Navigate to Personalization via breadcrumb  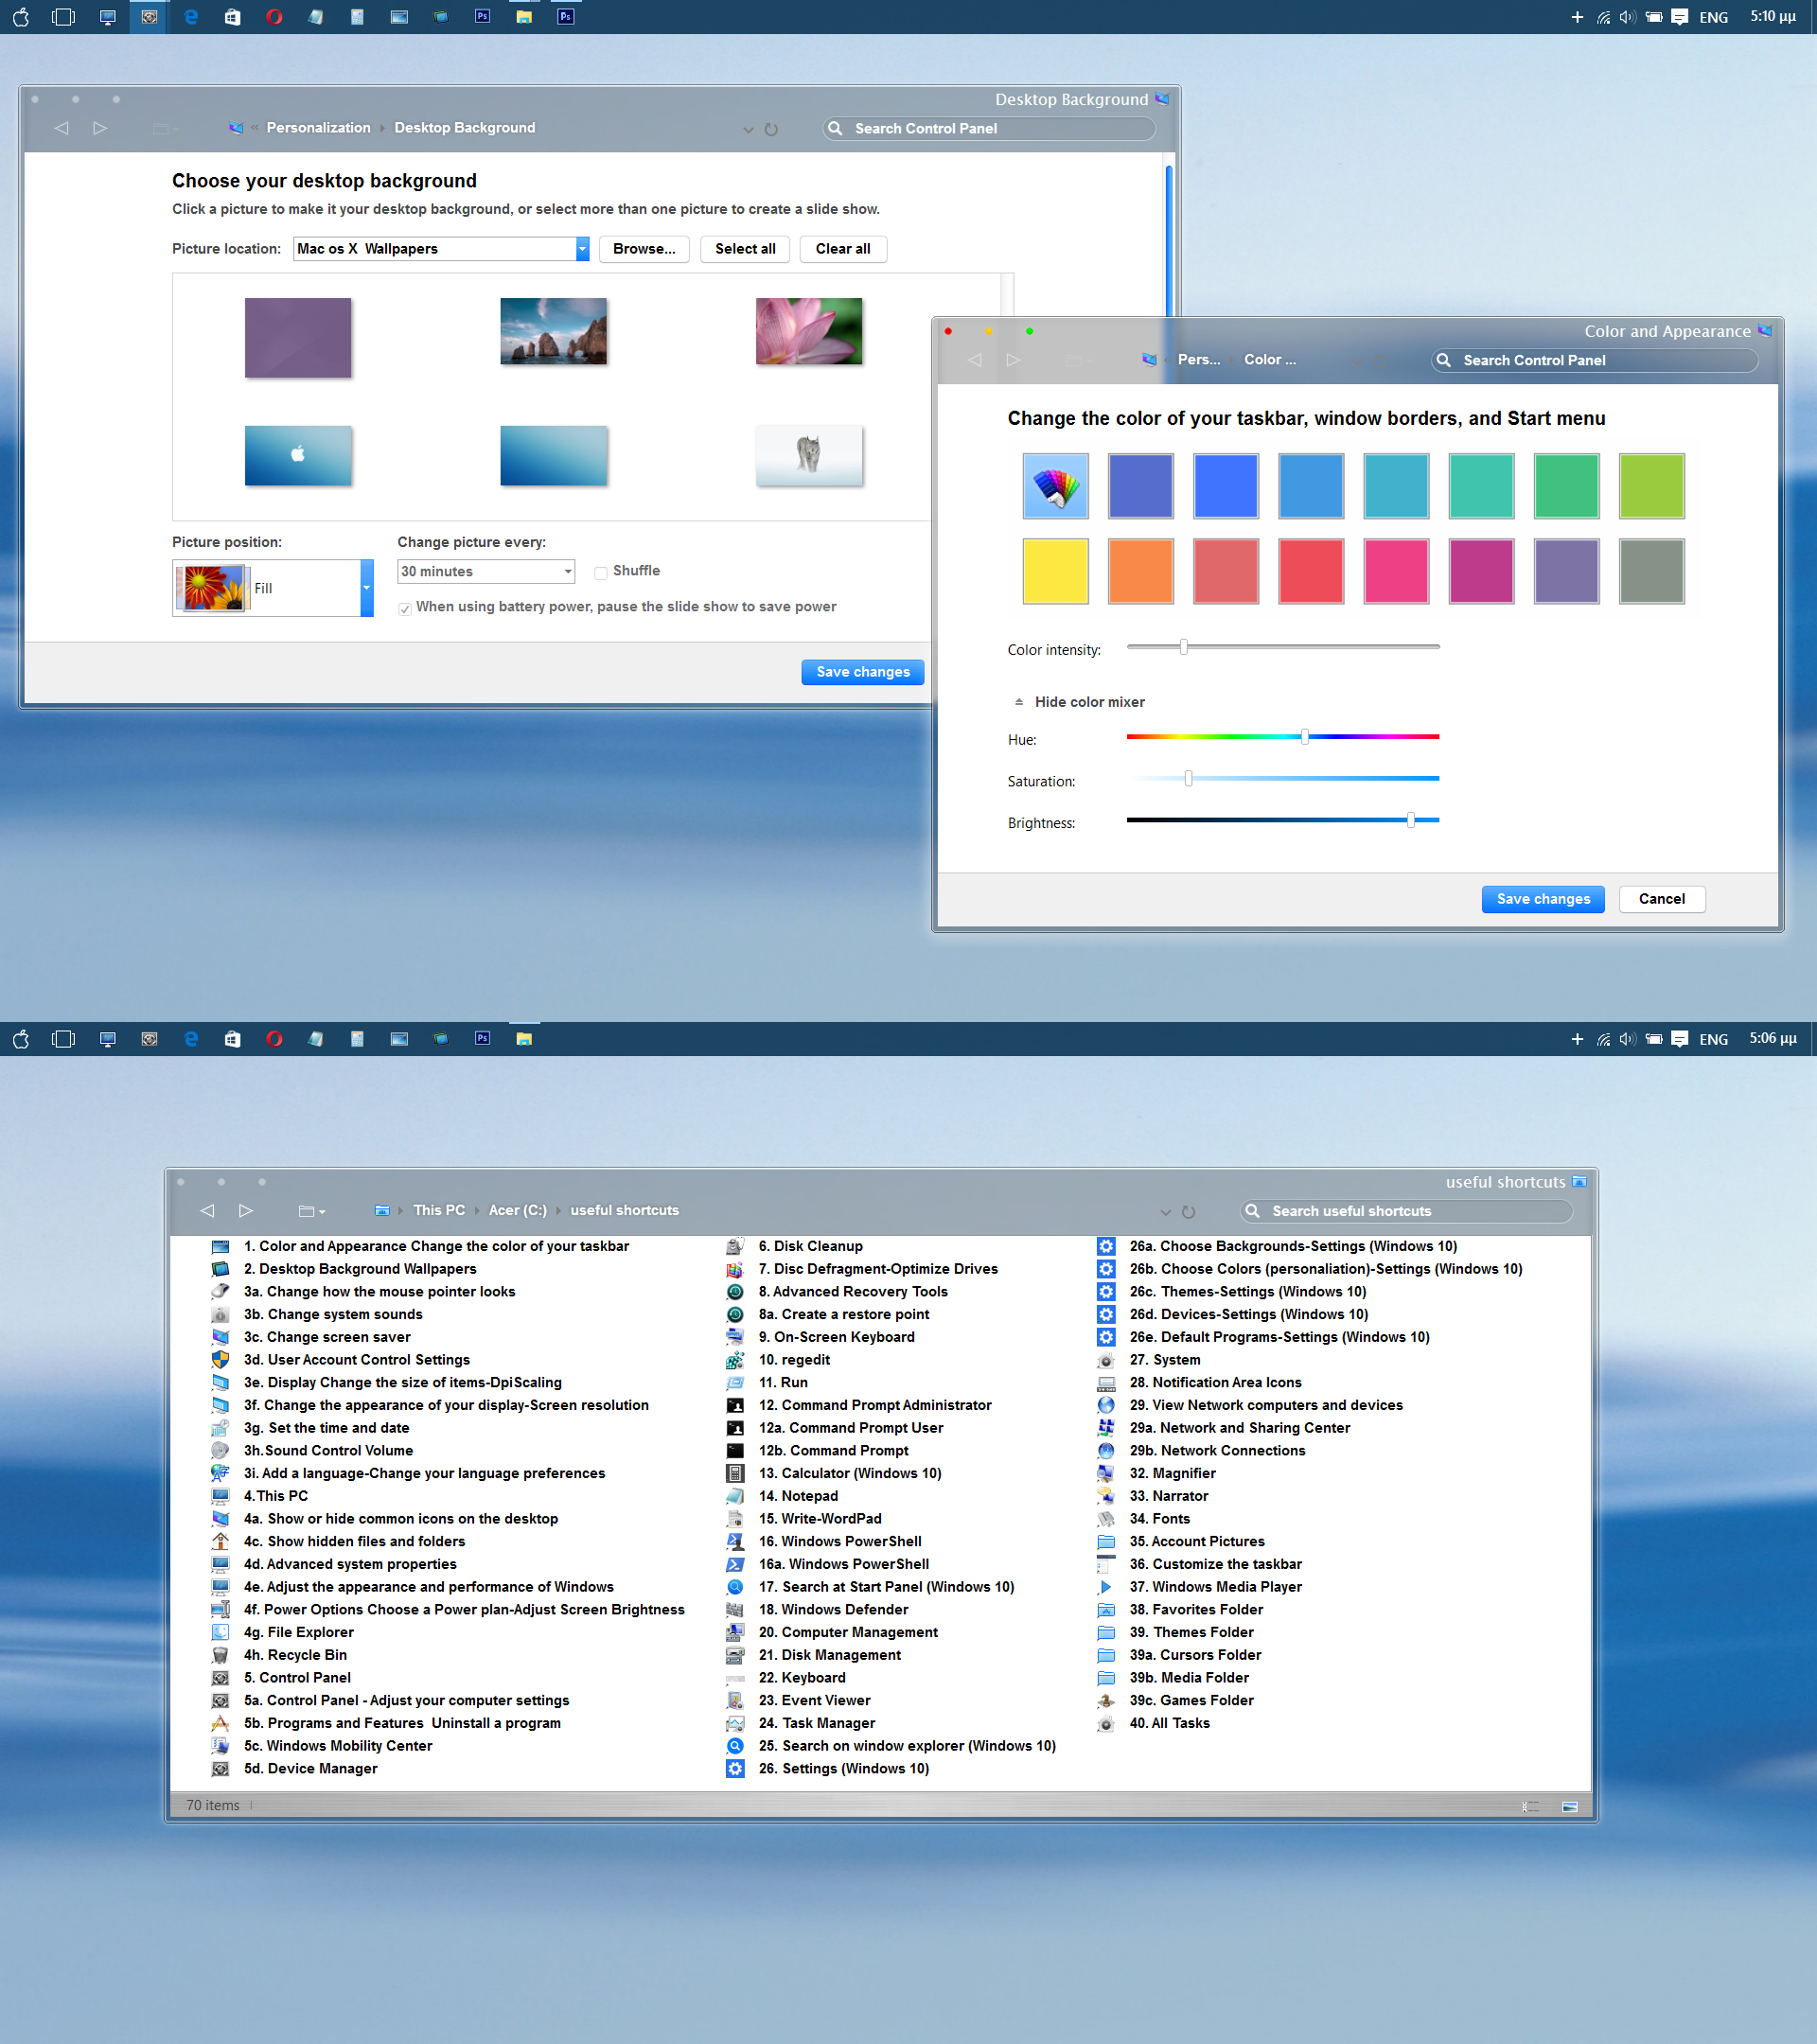point(318,127)
